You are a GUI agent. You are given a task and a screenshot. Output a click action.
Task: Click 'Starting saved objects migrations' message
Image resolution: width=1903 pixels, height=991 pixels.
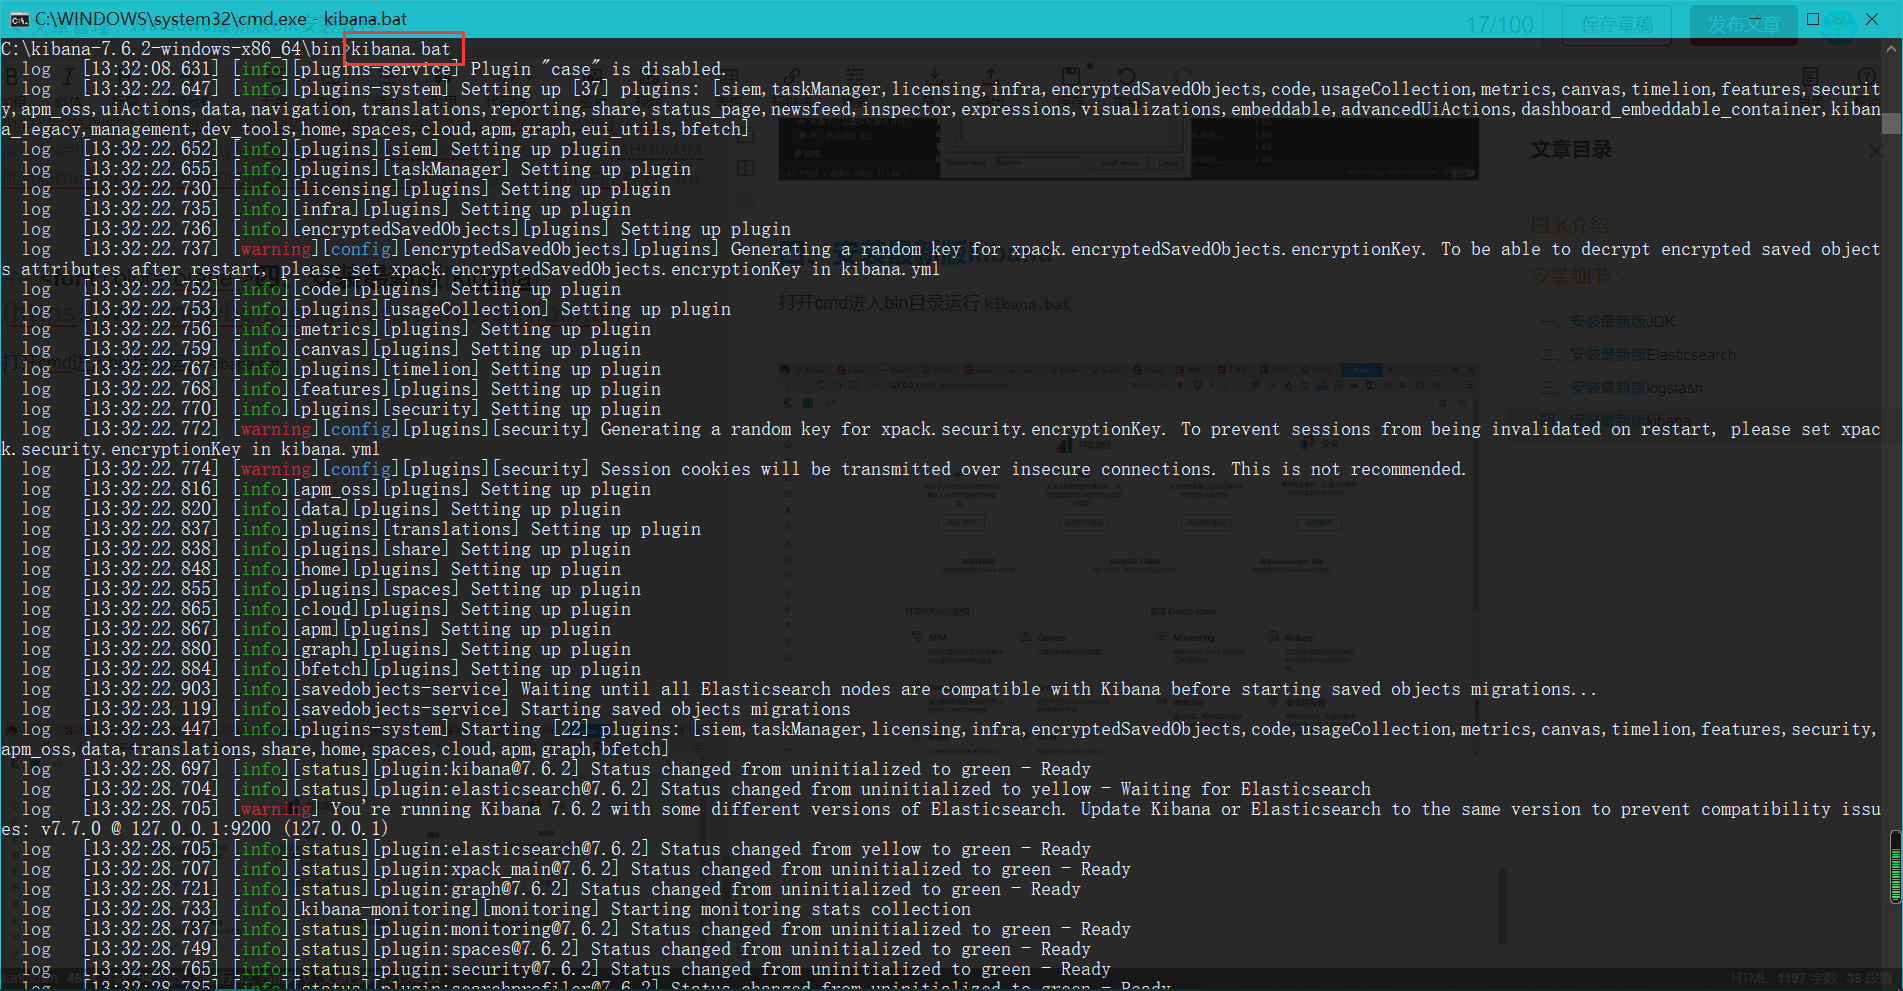click(685, 709)
